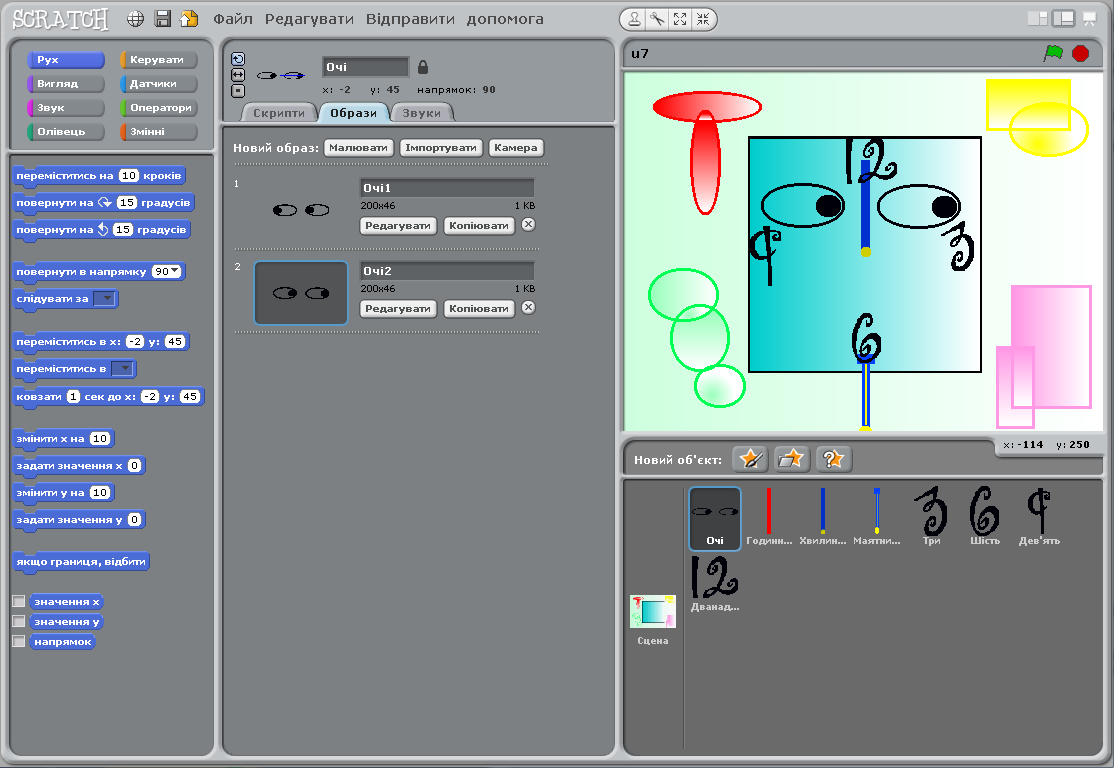
Task: Click the globe language icon
Action: [136, 19]
